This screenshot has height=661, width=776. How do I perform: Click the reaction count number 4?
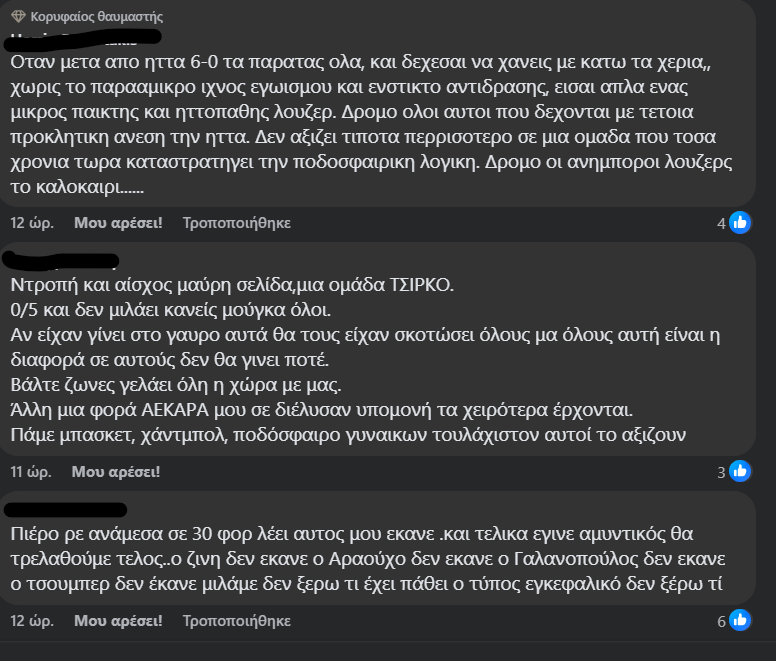point(722,224)
